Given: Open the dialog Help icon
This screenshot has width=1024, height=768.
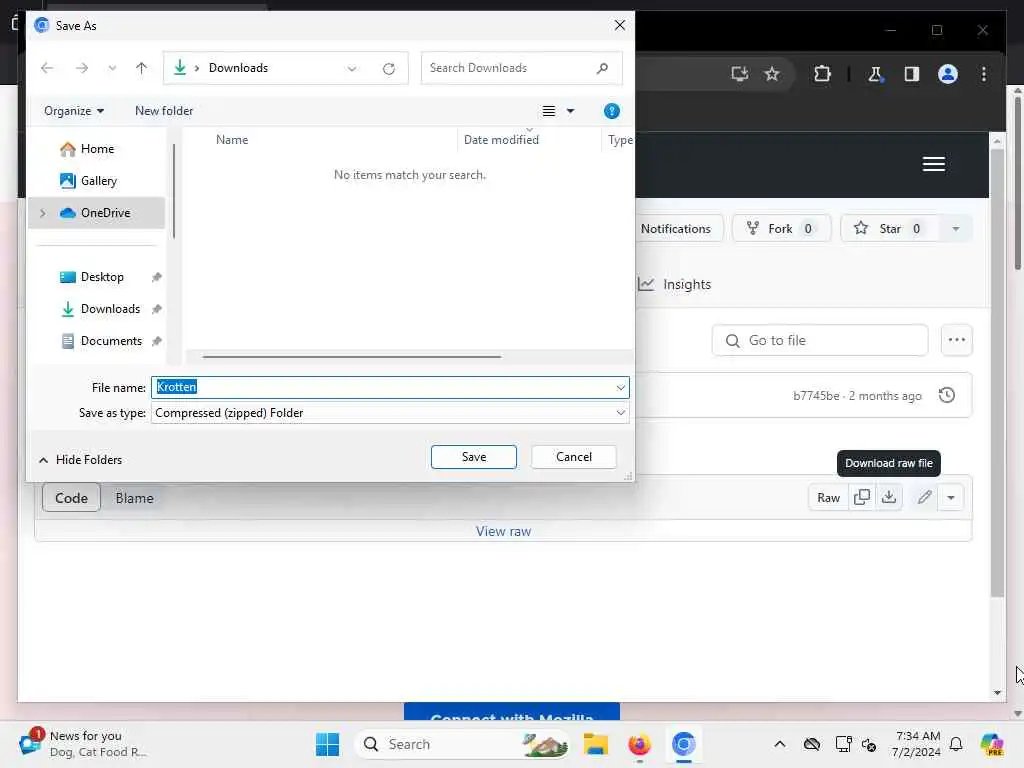Looking at the screenshot, I should pyautogui.click(x=612, y=111).
